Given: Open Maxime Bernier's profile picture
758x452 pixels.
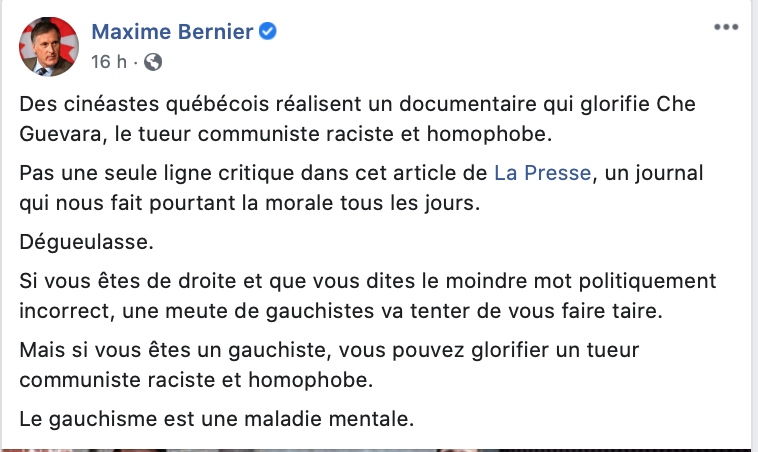Looking at the screenshot, I should coord(49,46).
